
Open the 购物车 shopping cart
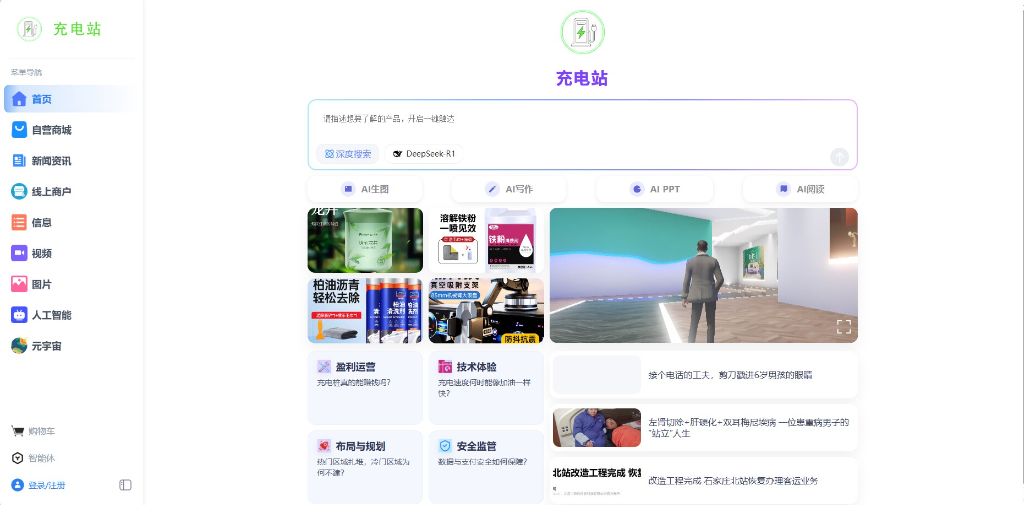point(40,431)
